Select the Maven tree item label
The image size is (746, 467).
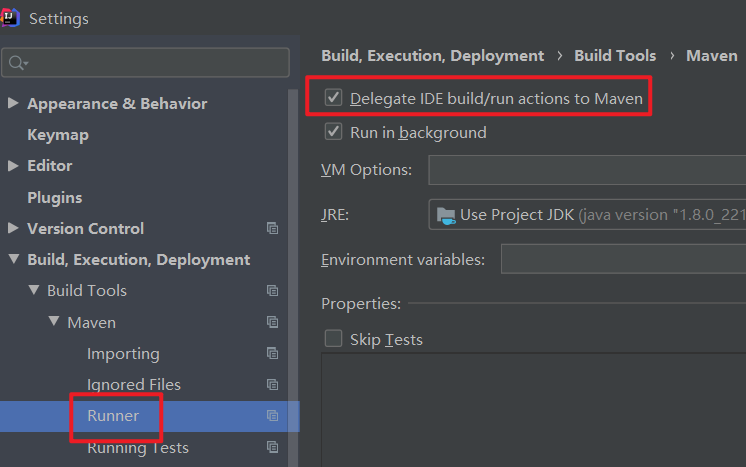point(91,322)
